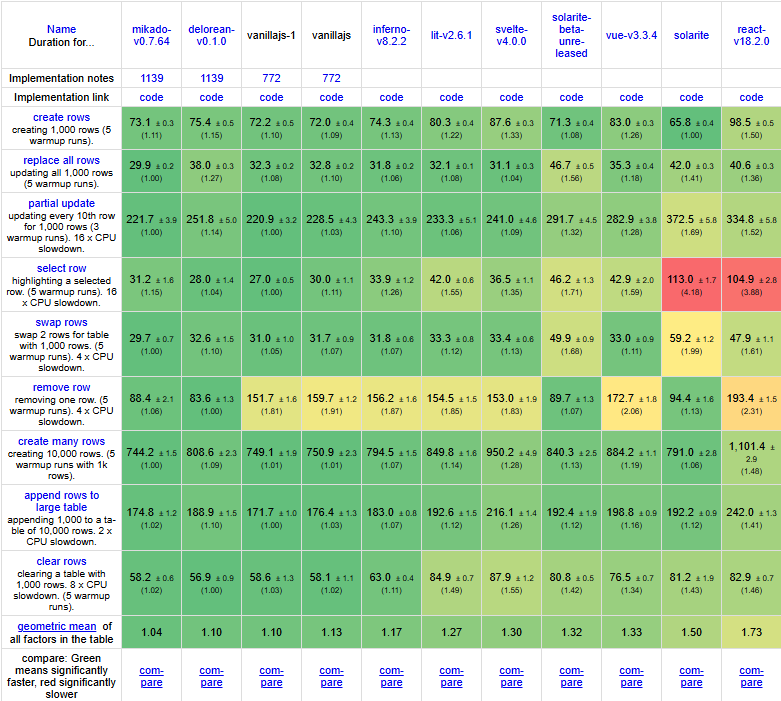
Task: Click the vanillajs column header
Action: pyautogui.click(x=331, y=35)
